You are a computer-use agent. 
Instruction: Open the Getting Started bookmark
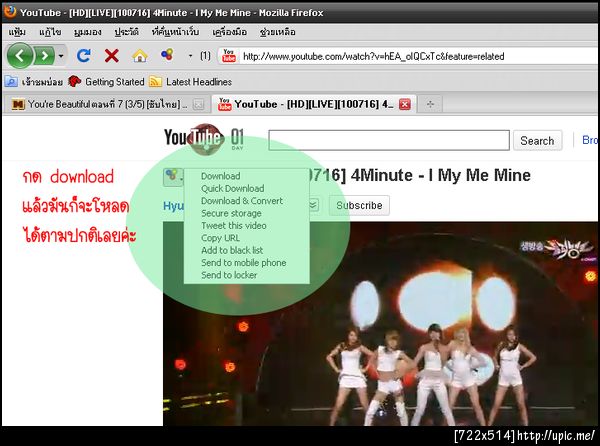tap(106, 81)
